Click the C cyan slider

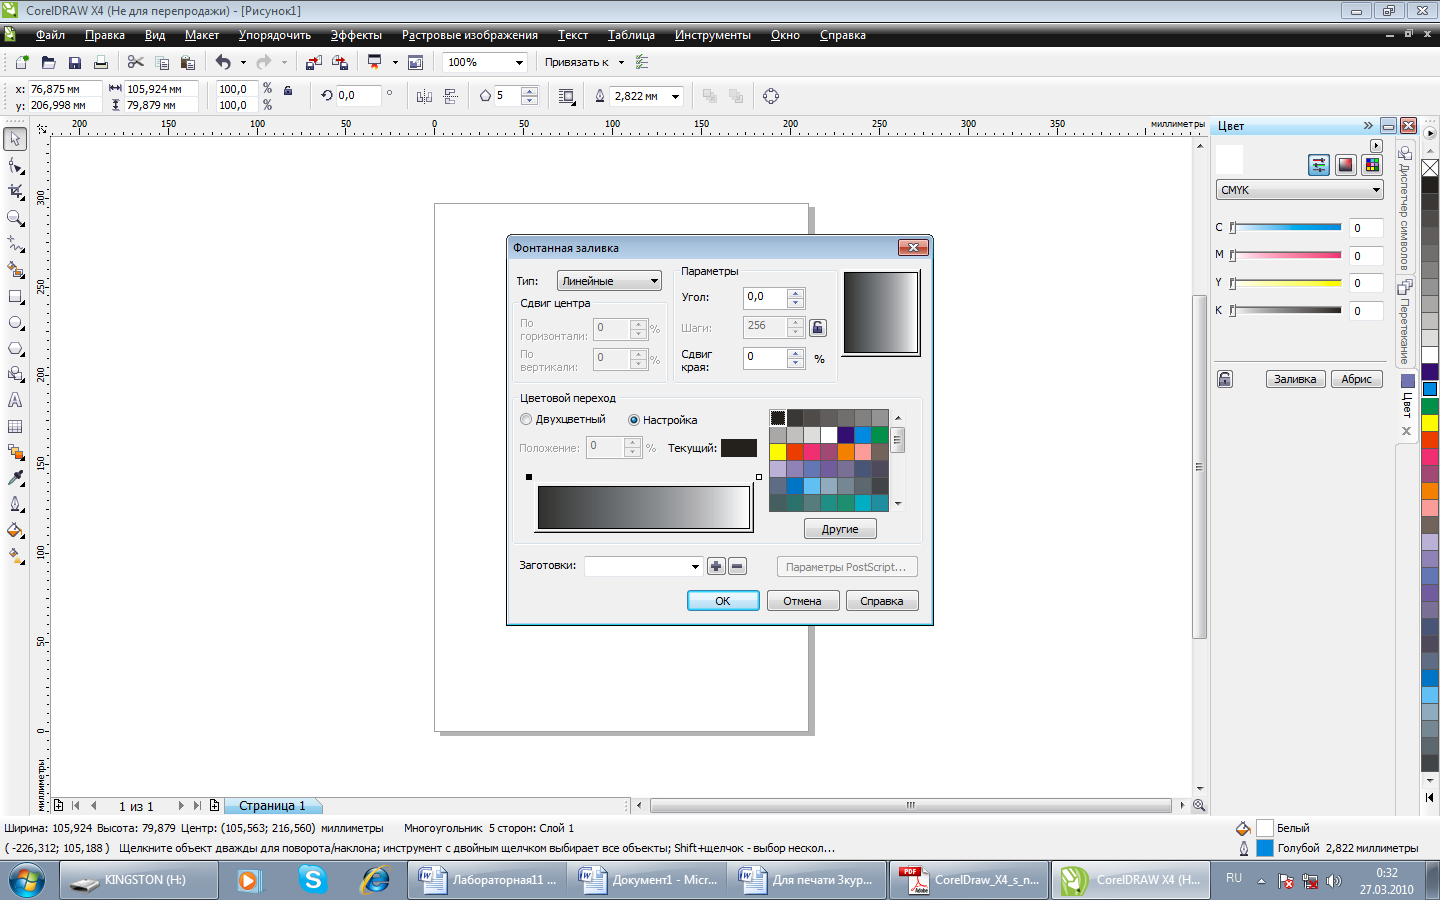click(x=1286, y=227)
